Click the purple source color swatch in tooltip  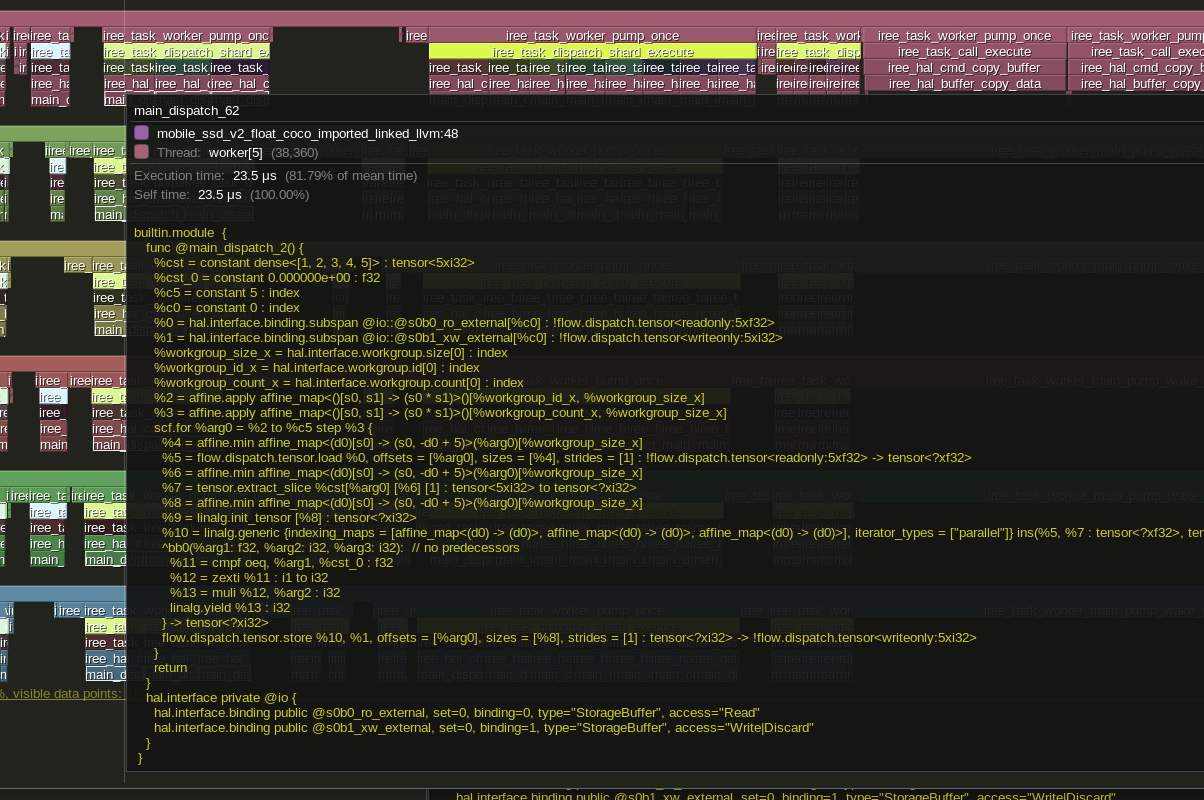pos(142,133)
